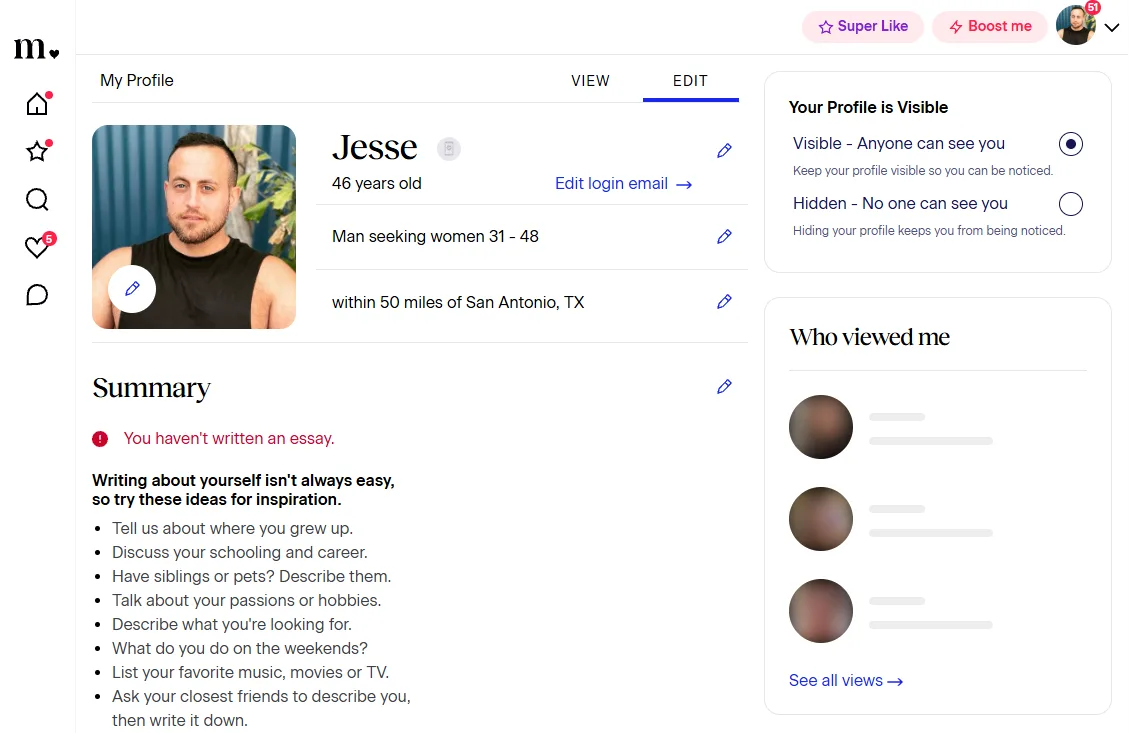Open the Home icon in sidebar
This screenshot has height=733, width=1129.
37,104
